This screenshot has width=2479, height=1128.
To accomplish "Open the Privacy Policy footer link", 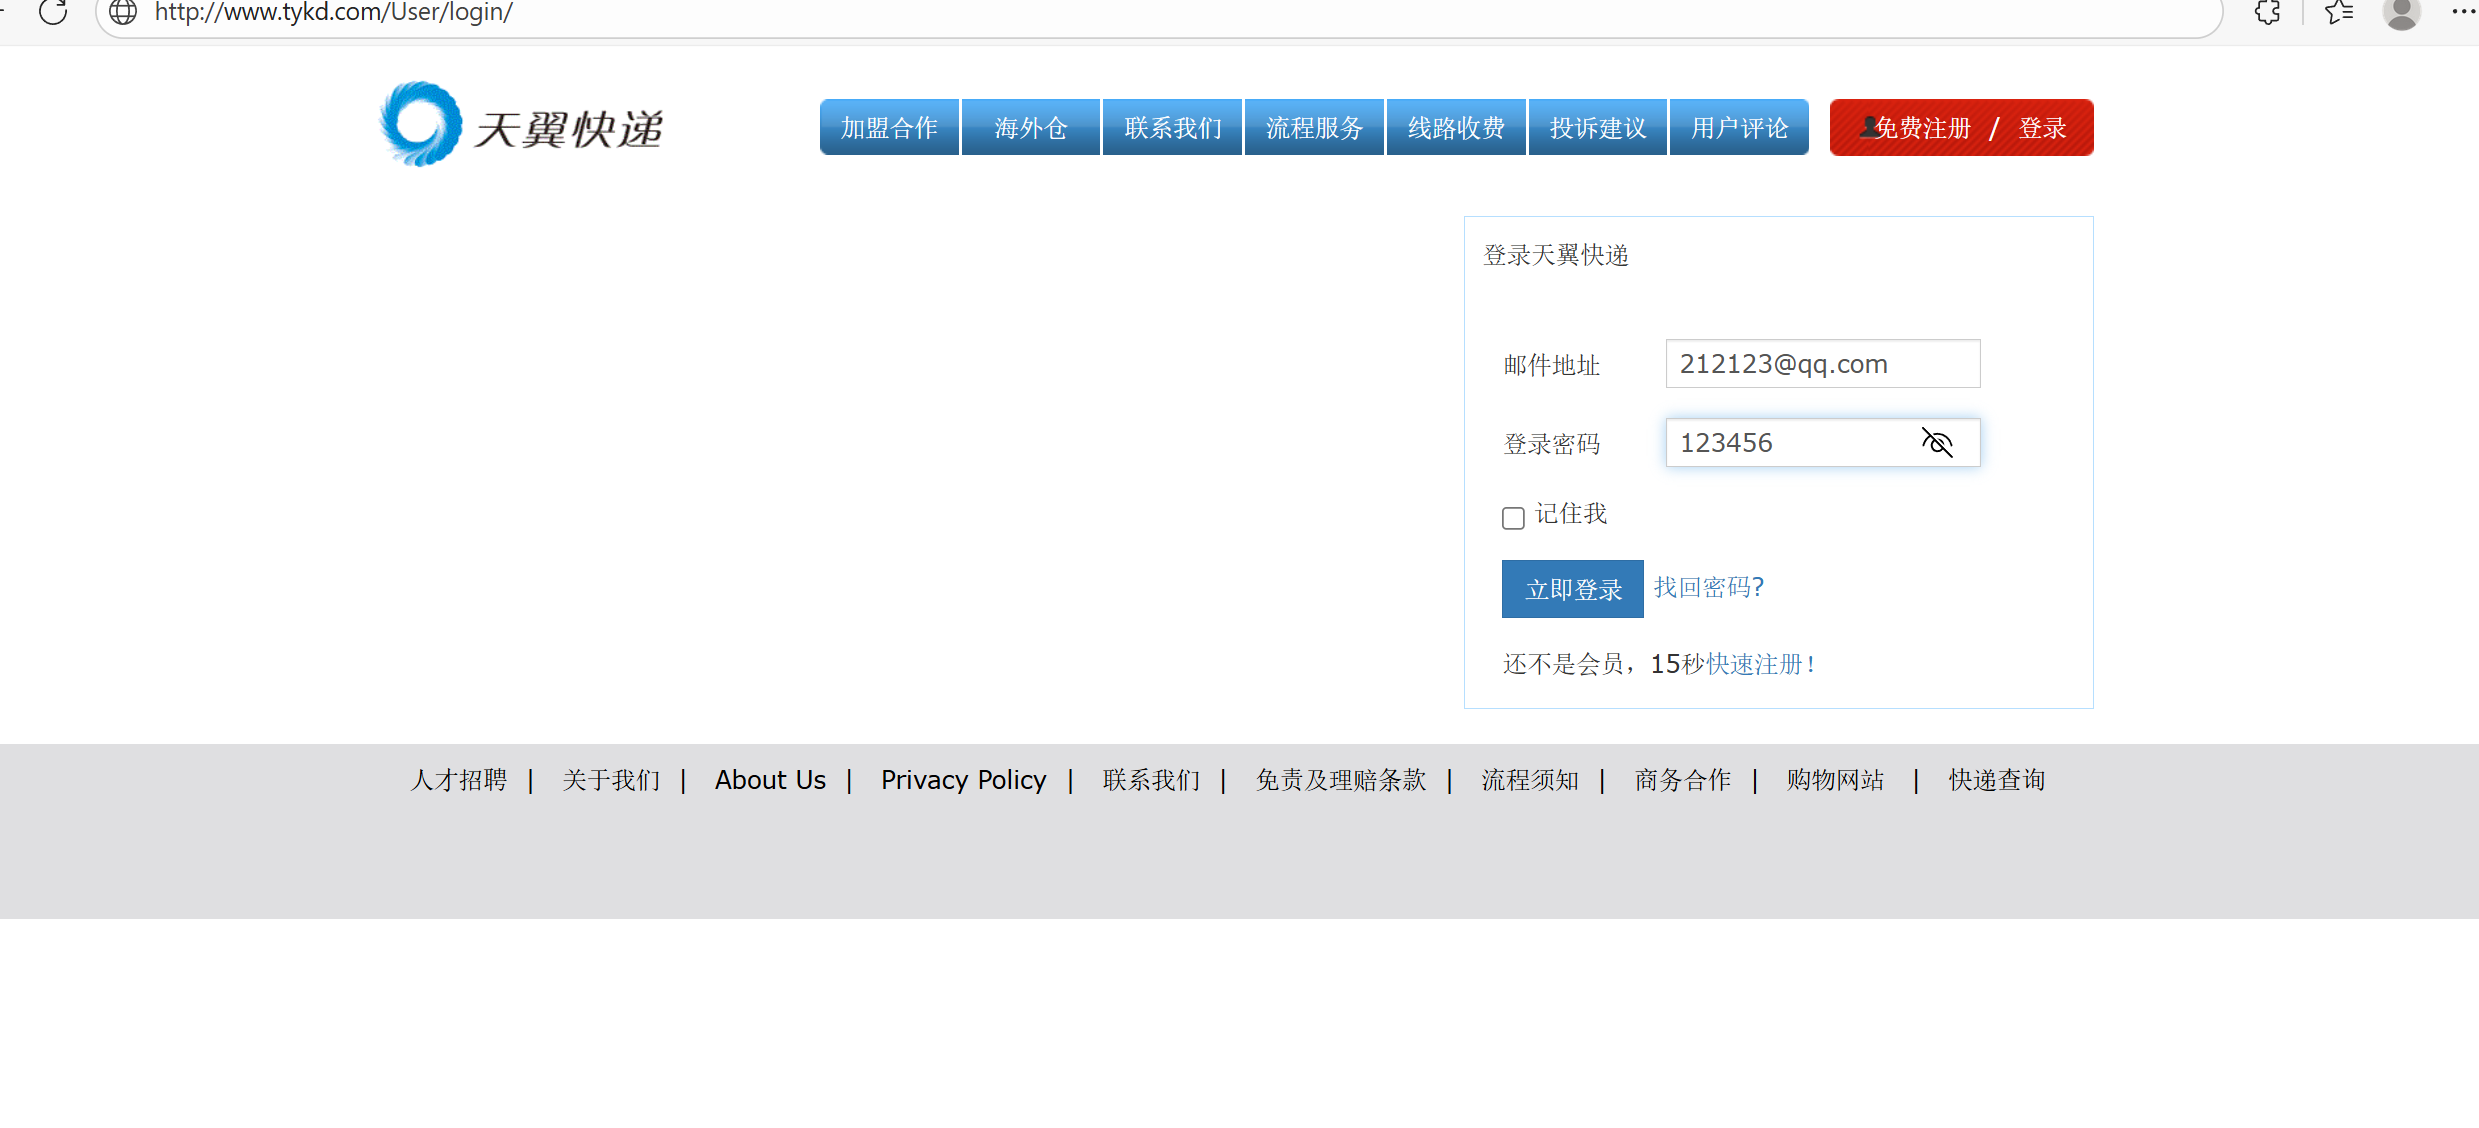I will [963, 780].
